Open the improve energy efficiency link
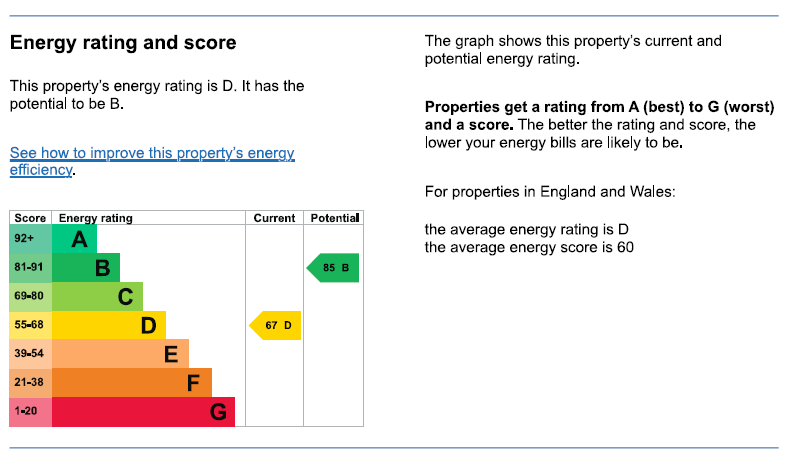 152,161
